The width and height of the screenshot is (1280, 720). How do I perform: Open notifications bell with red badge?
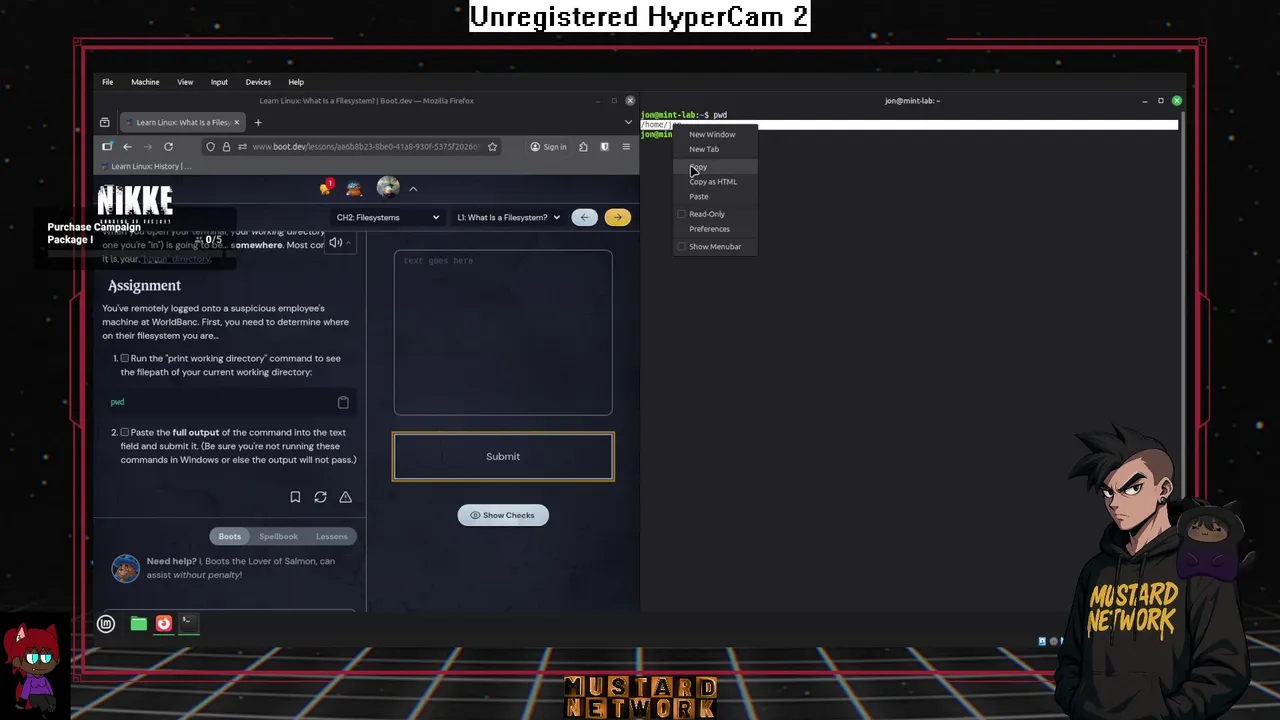pyautogui.click(x=326, y=187)
